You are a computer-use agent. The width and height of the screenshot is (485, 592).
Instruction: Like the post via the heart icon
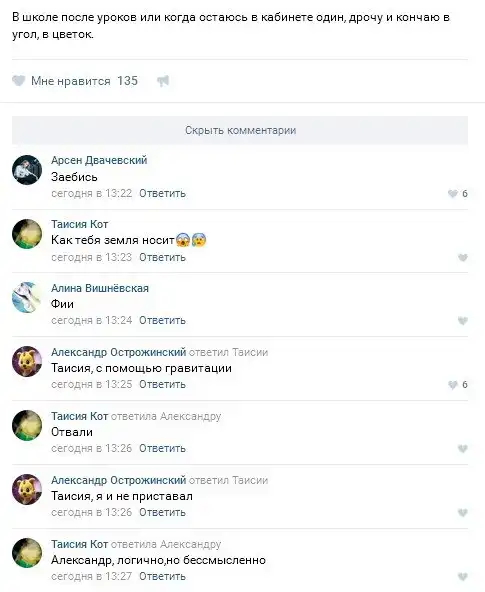pos(18,80)
